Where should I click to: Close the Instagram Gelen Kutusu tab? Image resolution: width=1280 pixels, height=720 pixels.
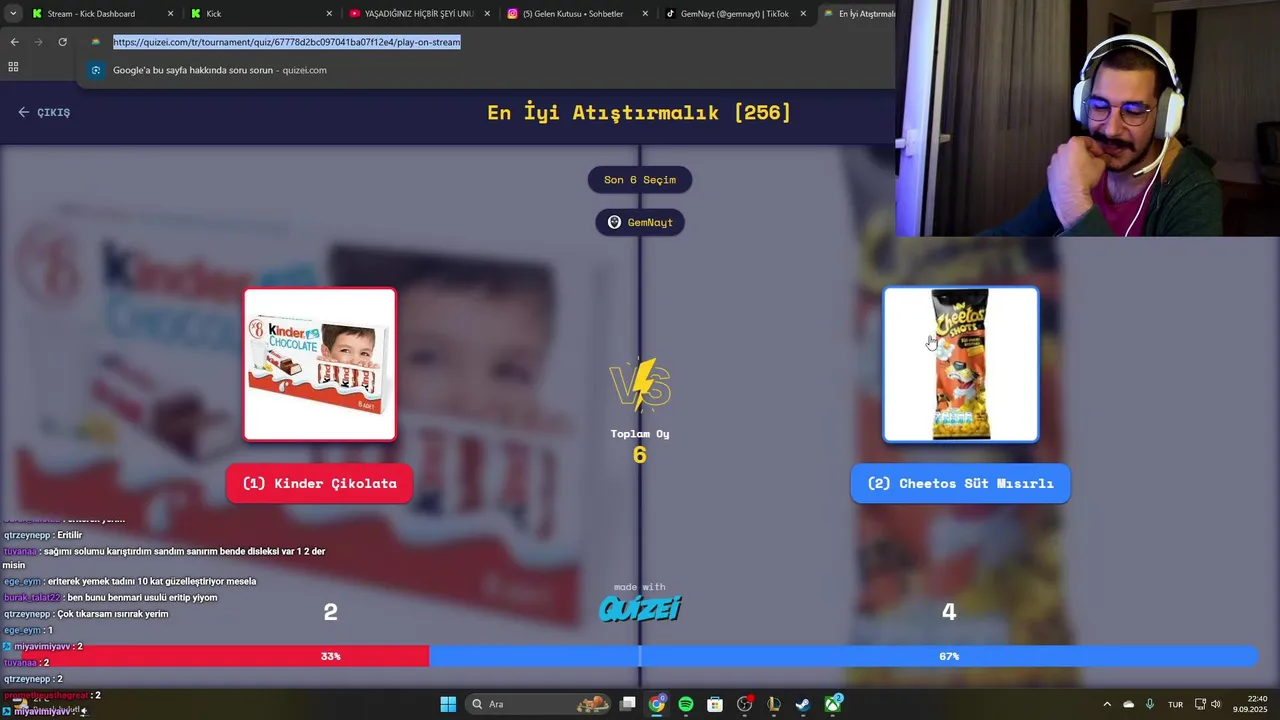coord(645,14)
